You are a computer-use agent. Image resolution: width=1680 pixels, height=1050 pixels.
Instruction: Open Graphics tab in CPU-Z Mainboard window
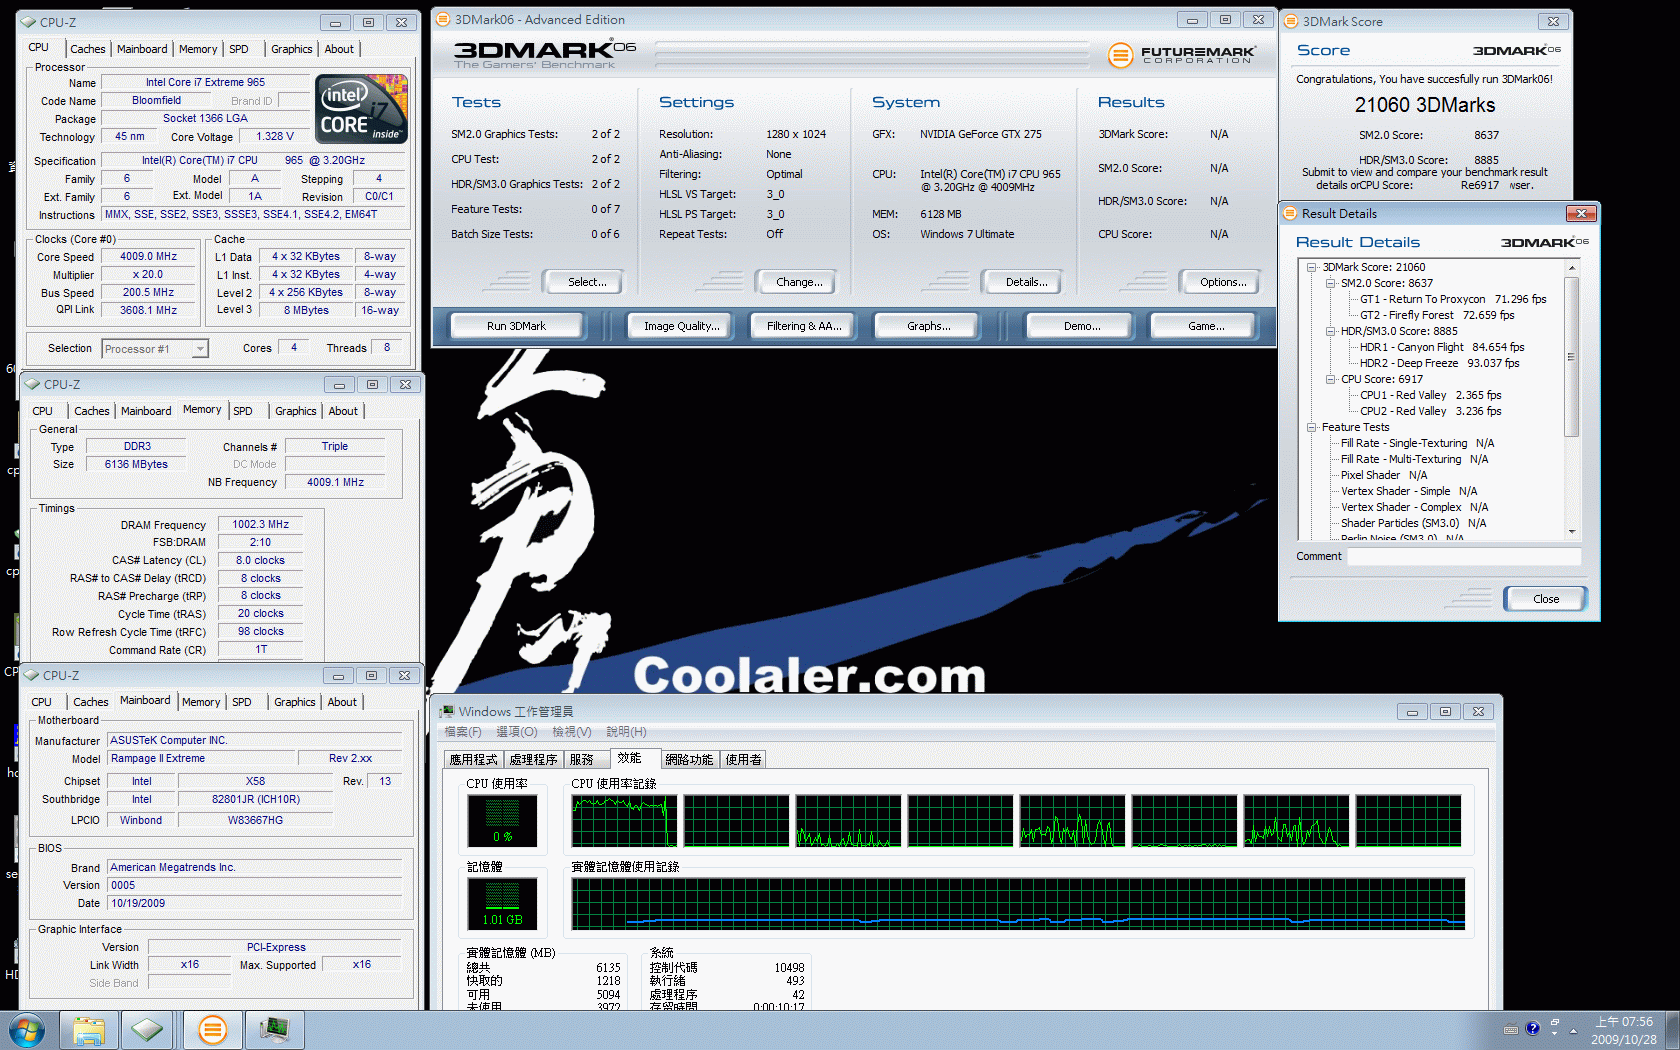click(295, 702)
